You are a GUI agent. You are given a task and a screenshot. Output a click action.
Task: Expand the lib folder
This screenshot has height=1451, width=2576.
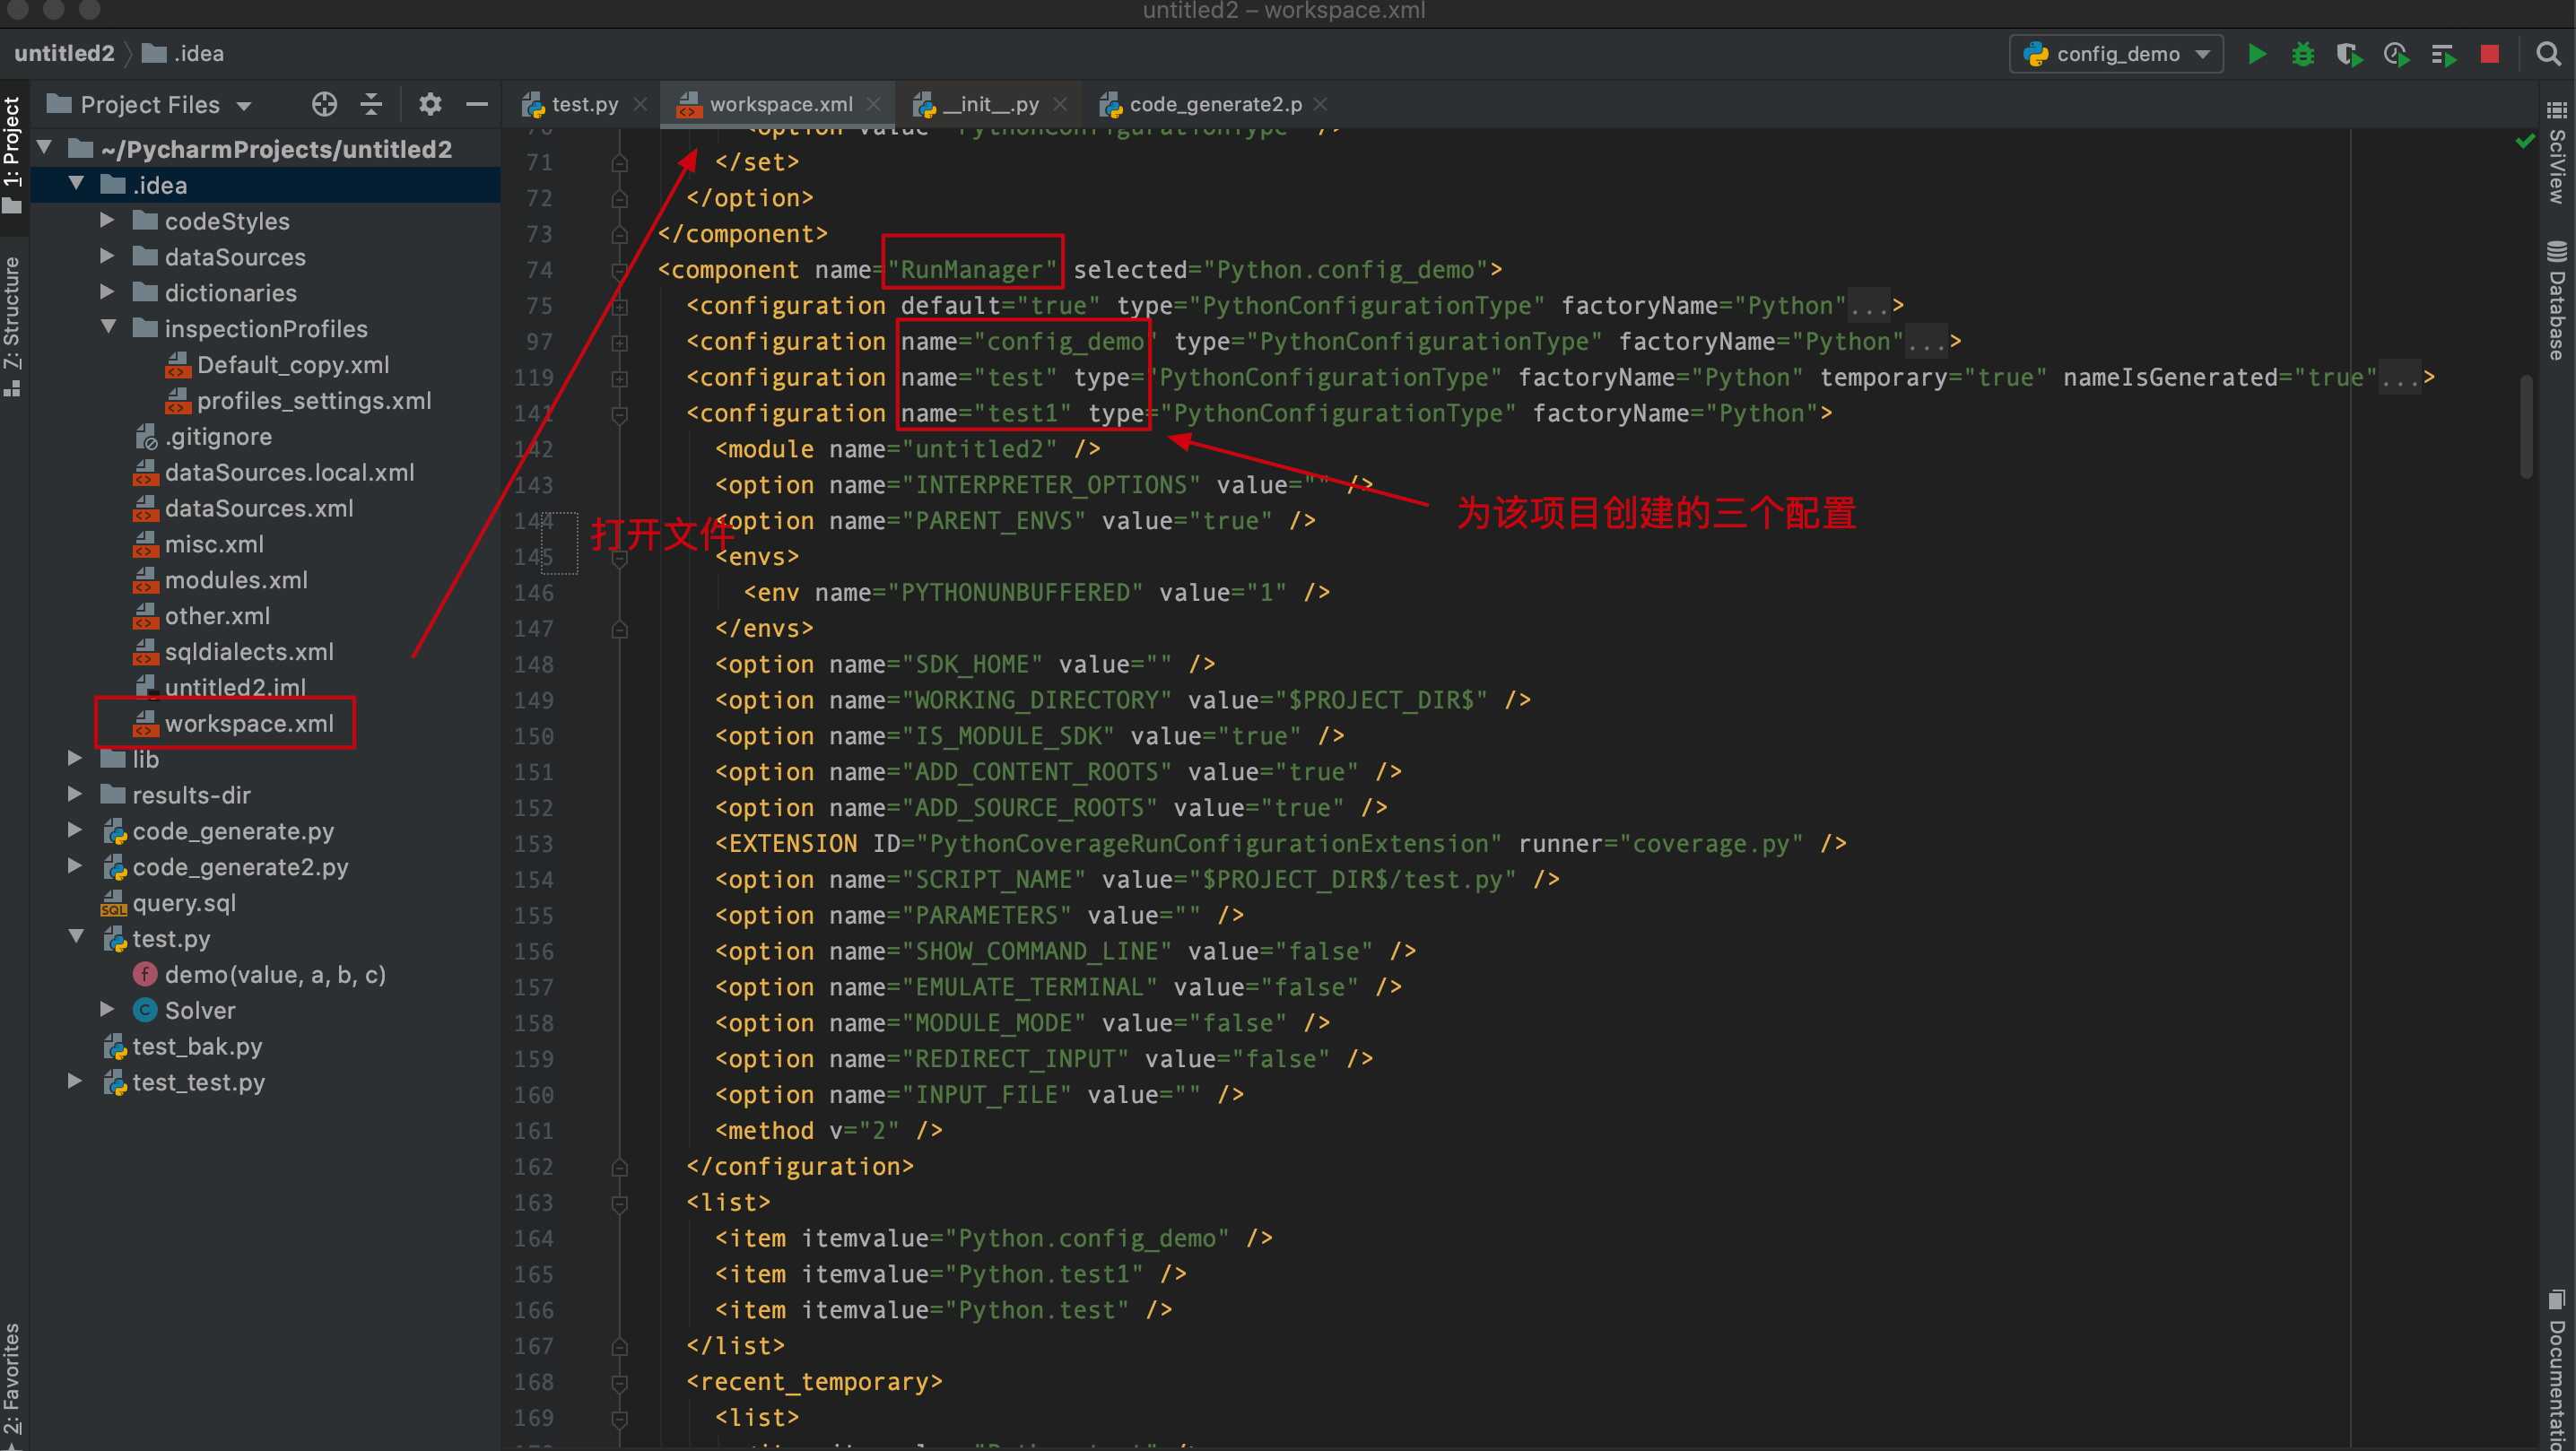click(x=75, y=759)
